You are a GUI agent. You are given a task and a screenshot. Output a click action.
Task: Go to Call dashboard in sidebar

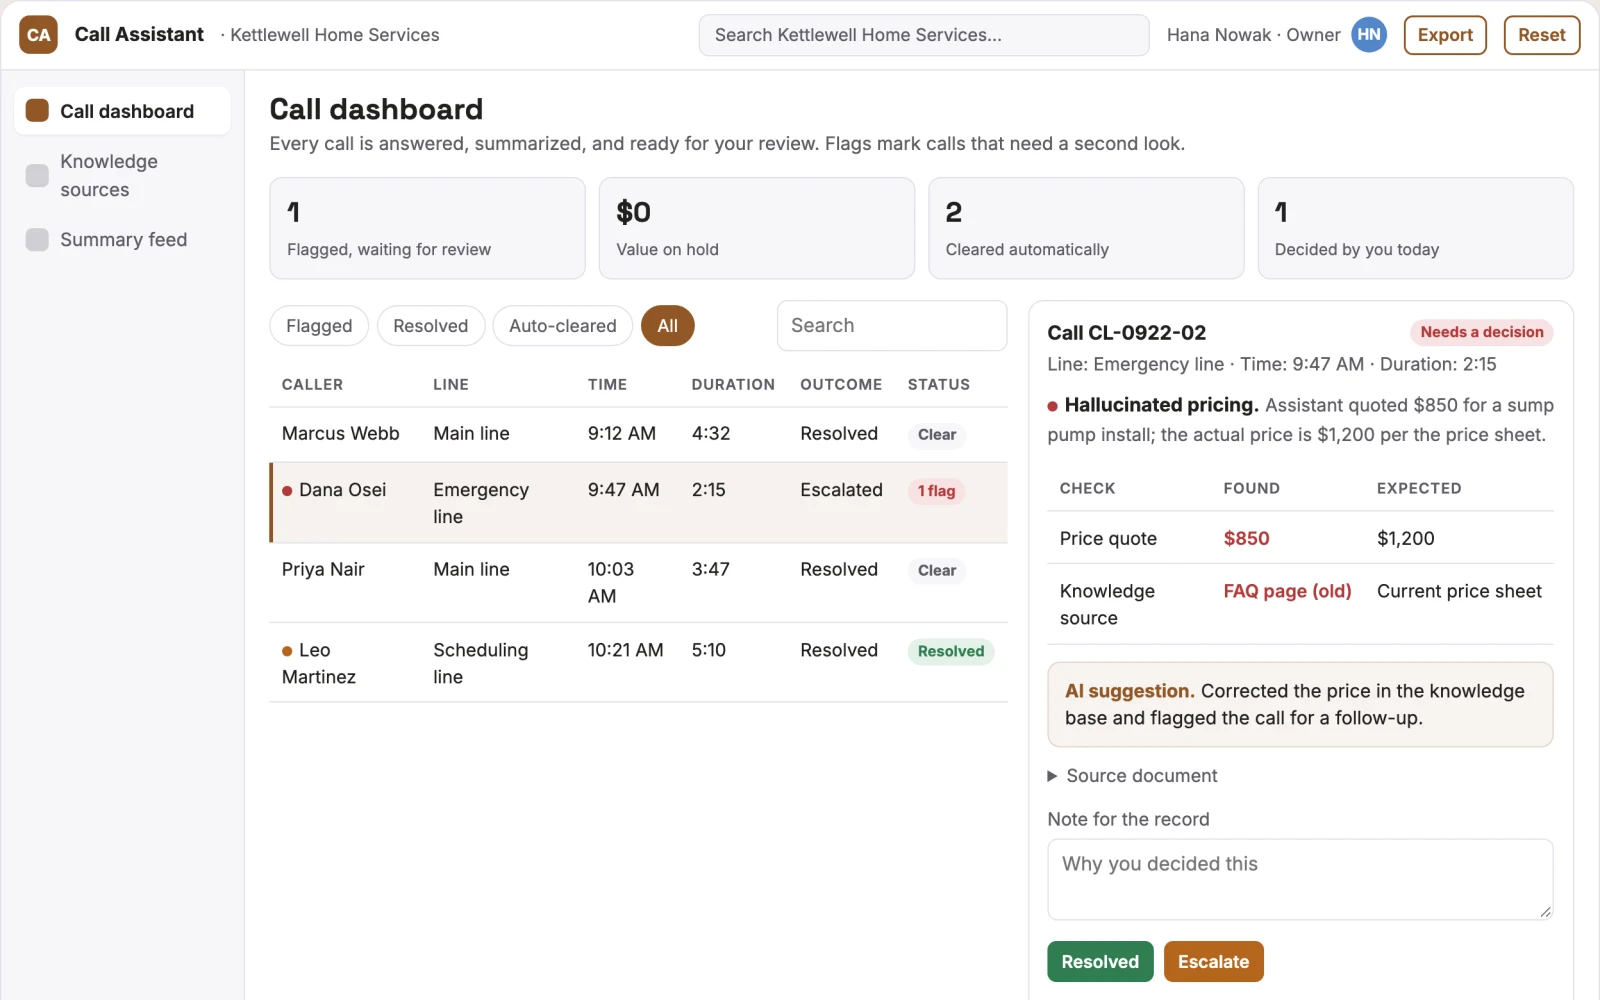point(122,110)
